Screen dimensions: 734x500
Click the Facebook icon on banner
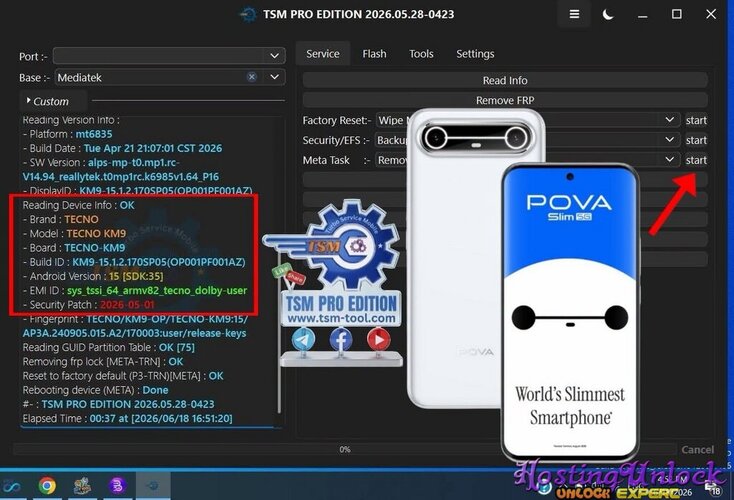pyautogui.click(x=341, y=339)
